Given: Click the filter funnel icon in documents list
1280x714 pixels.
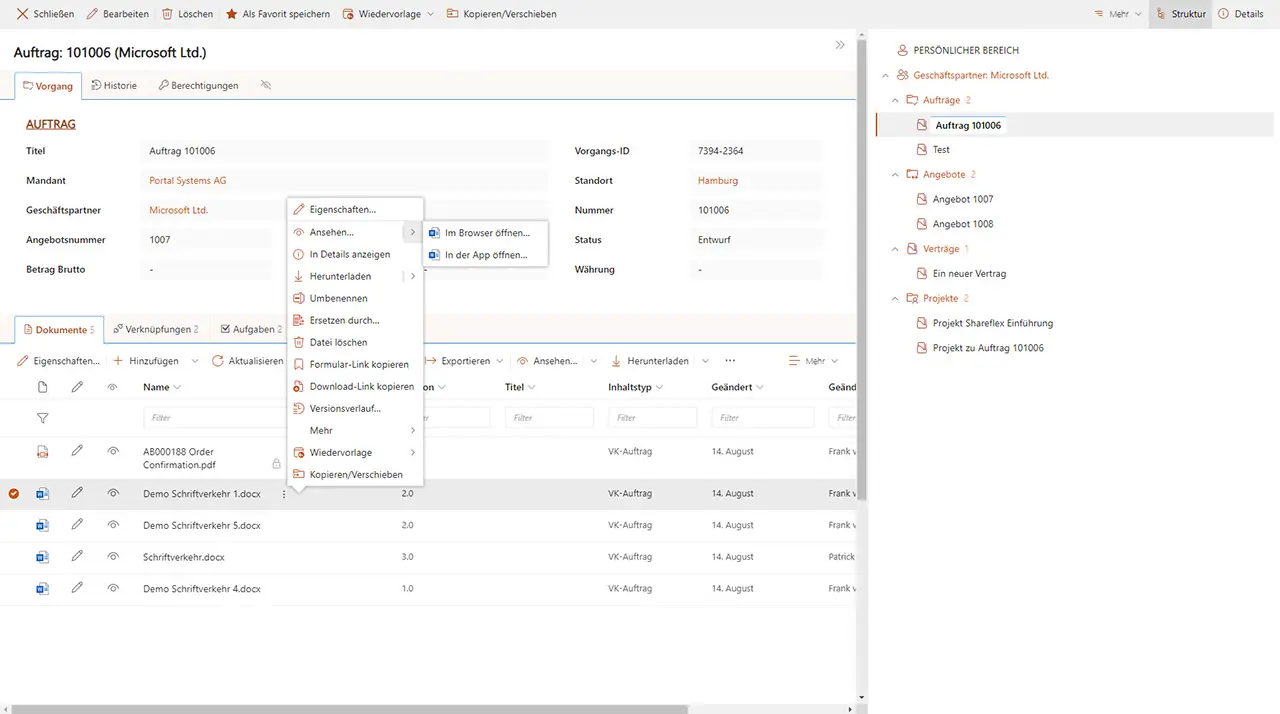Looking at the screenshot, I should pyautogui.click(x=42, y=418).
